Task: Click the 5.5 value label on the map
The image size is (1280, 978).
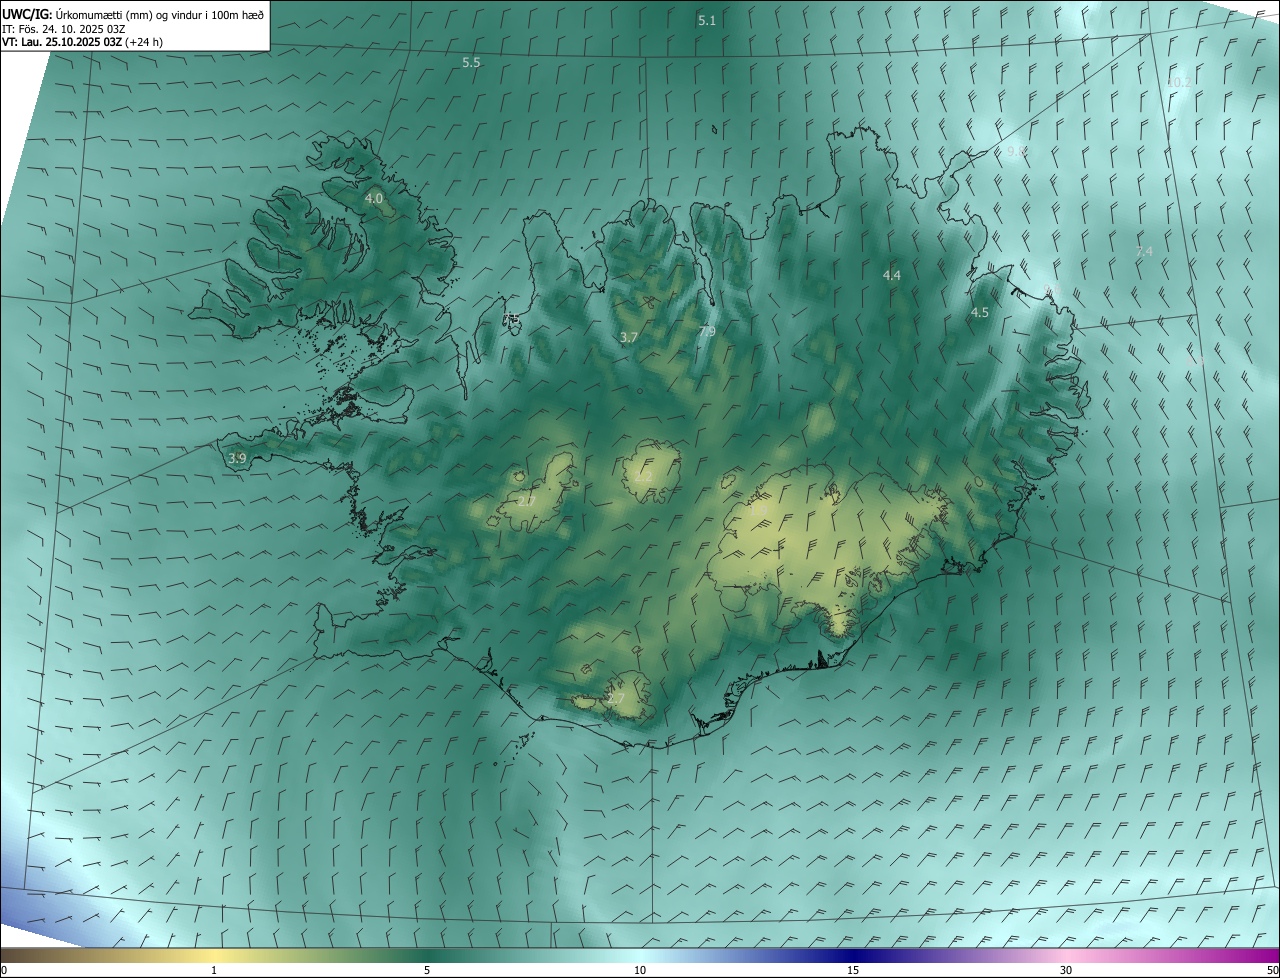Action: tap(471, 62)
